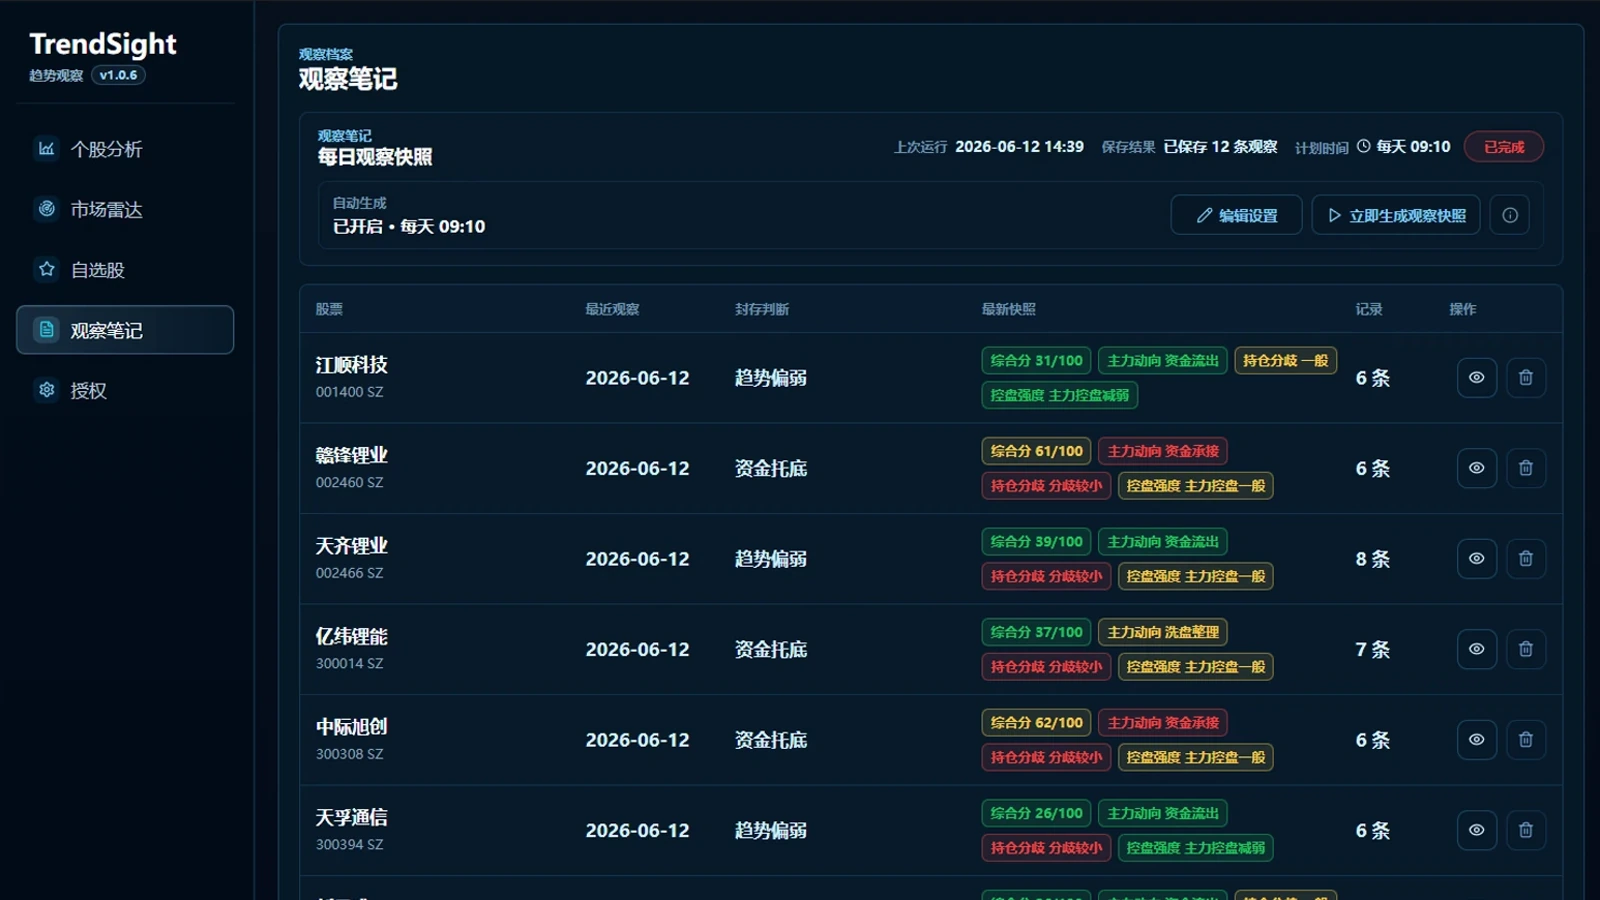Delete 江顺科技 row with trash icon
Screen dimensions: 1600x900
pyautogui.click(x=1526, y=377)
